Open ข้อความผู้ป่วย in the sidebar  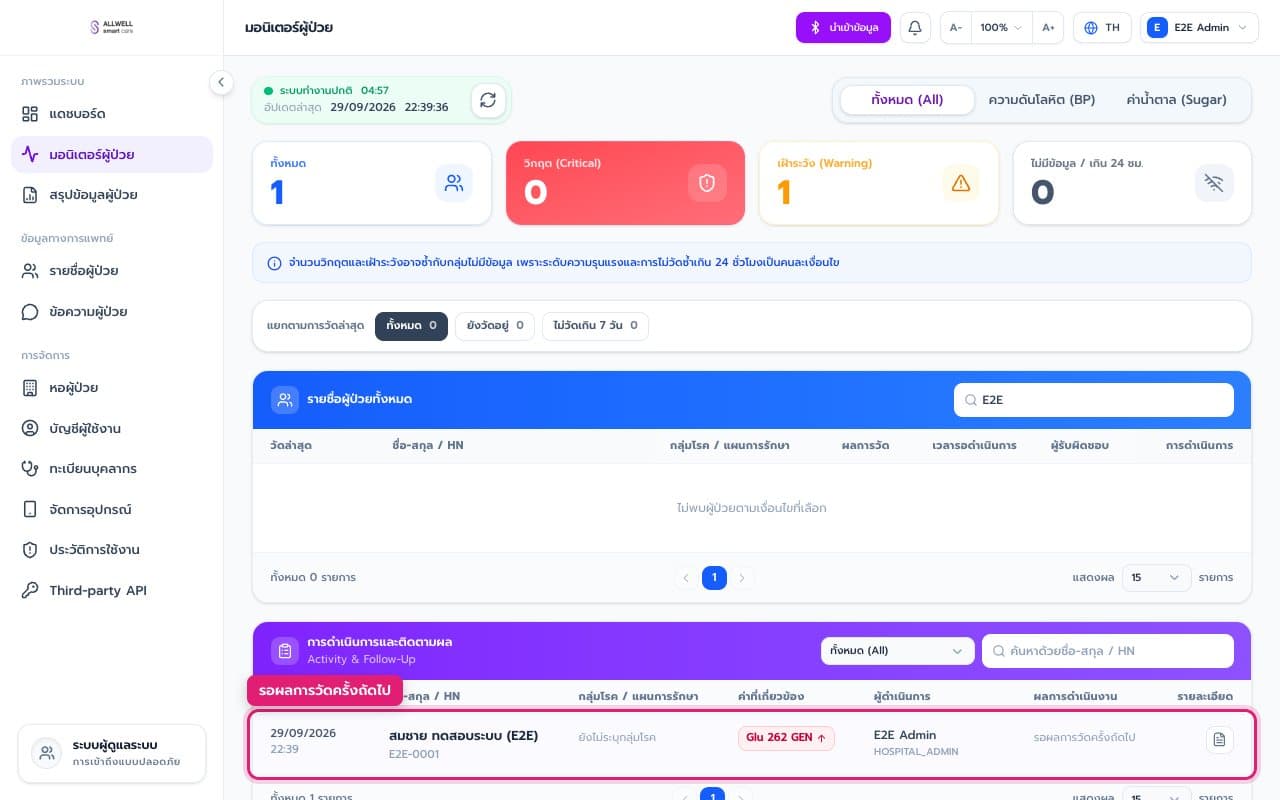coord(112,312)
